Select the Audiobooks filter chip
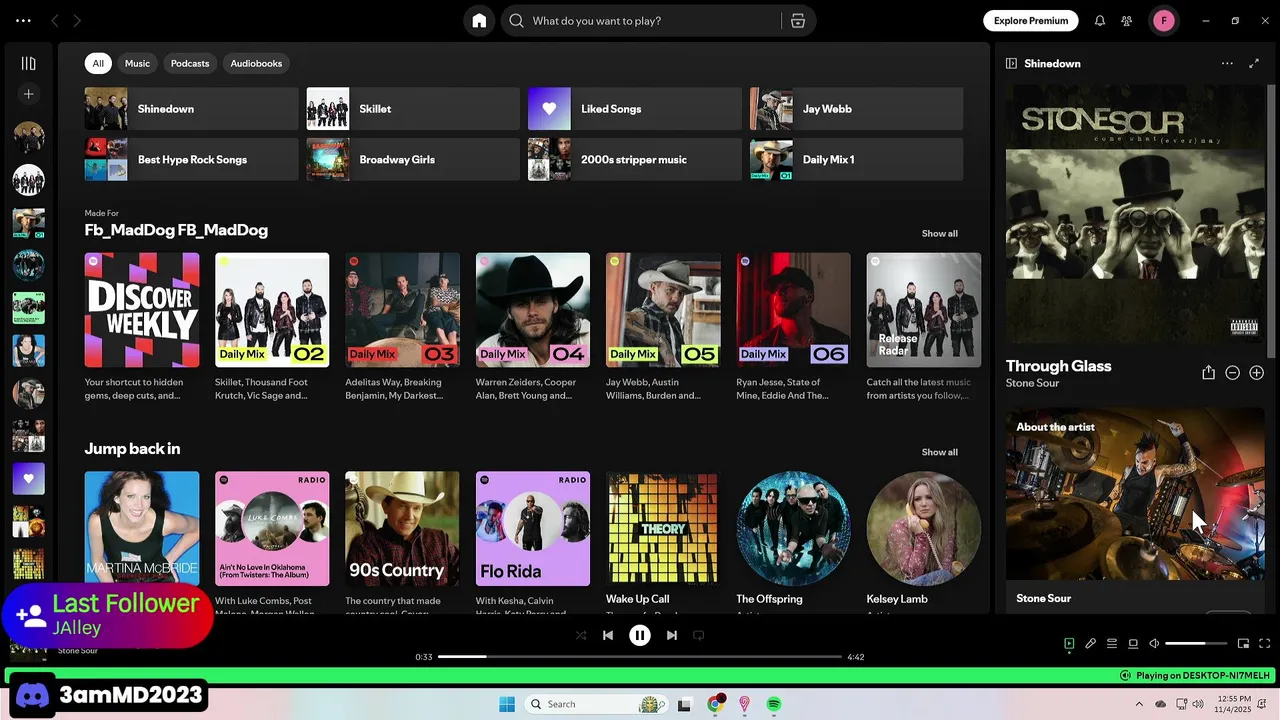 [256, 63]
